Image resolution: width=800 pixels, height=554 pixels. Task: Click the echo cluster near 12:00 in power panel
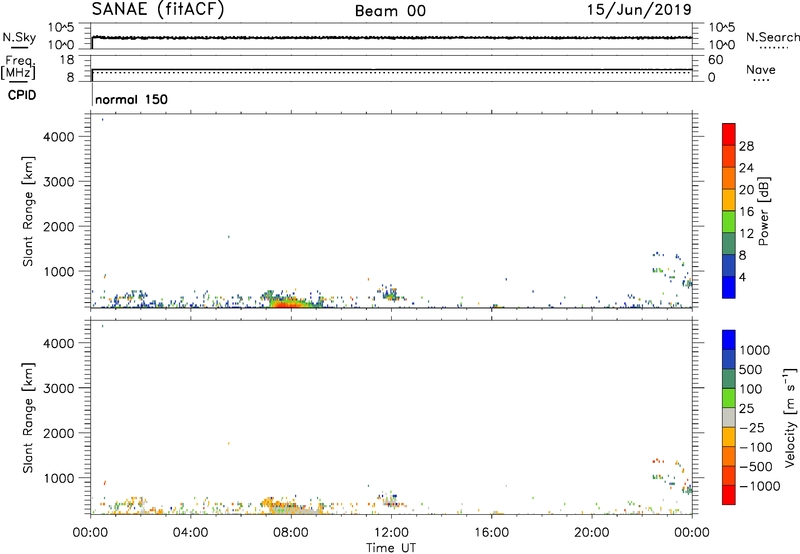(x=390, y=293)
